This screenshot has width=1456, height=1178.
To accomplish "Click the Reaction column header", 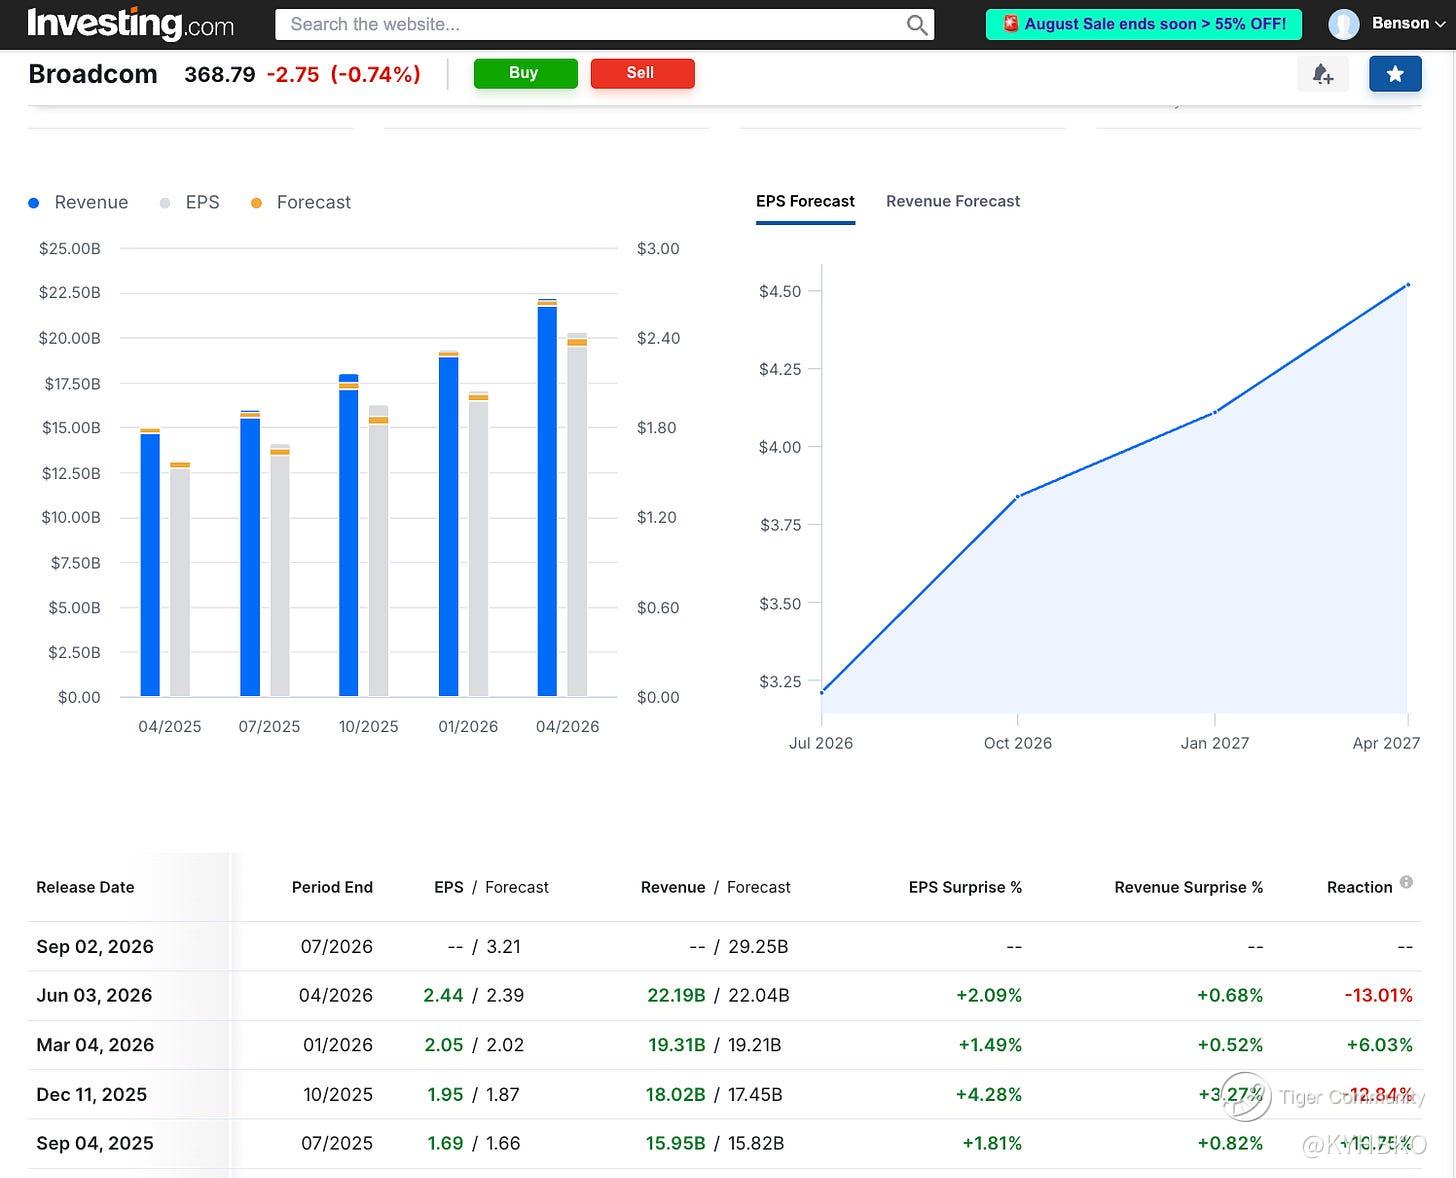I will coord(1359,887).
